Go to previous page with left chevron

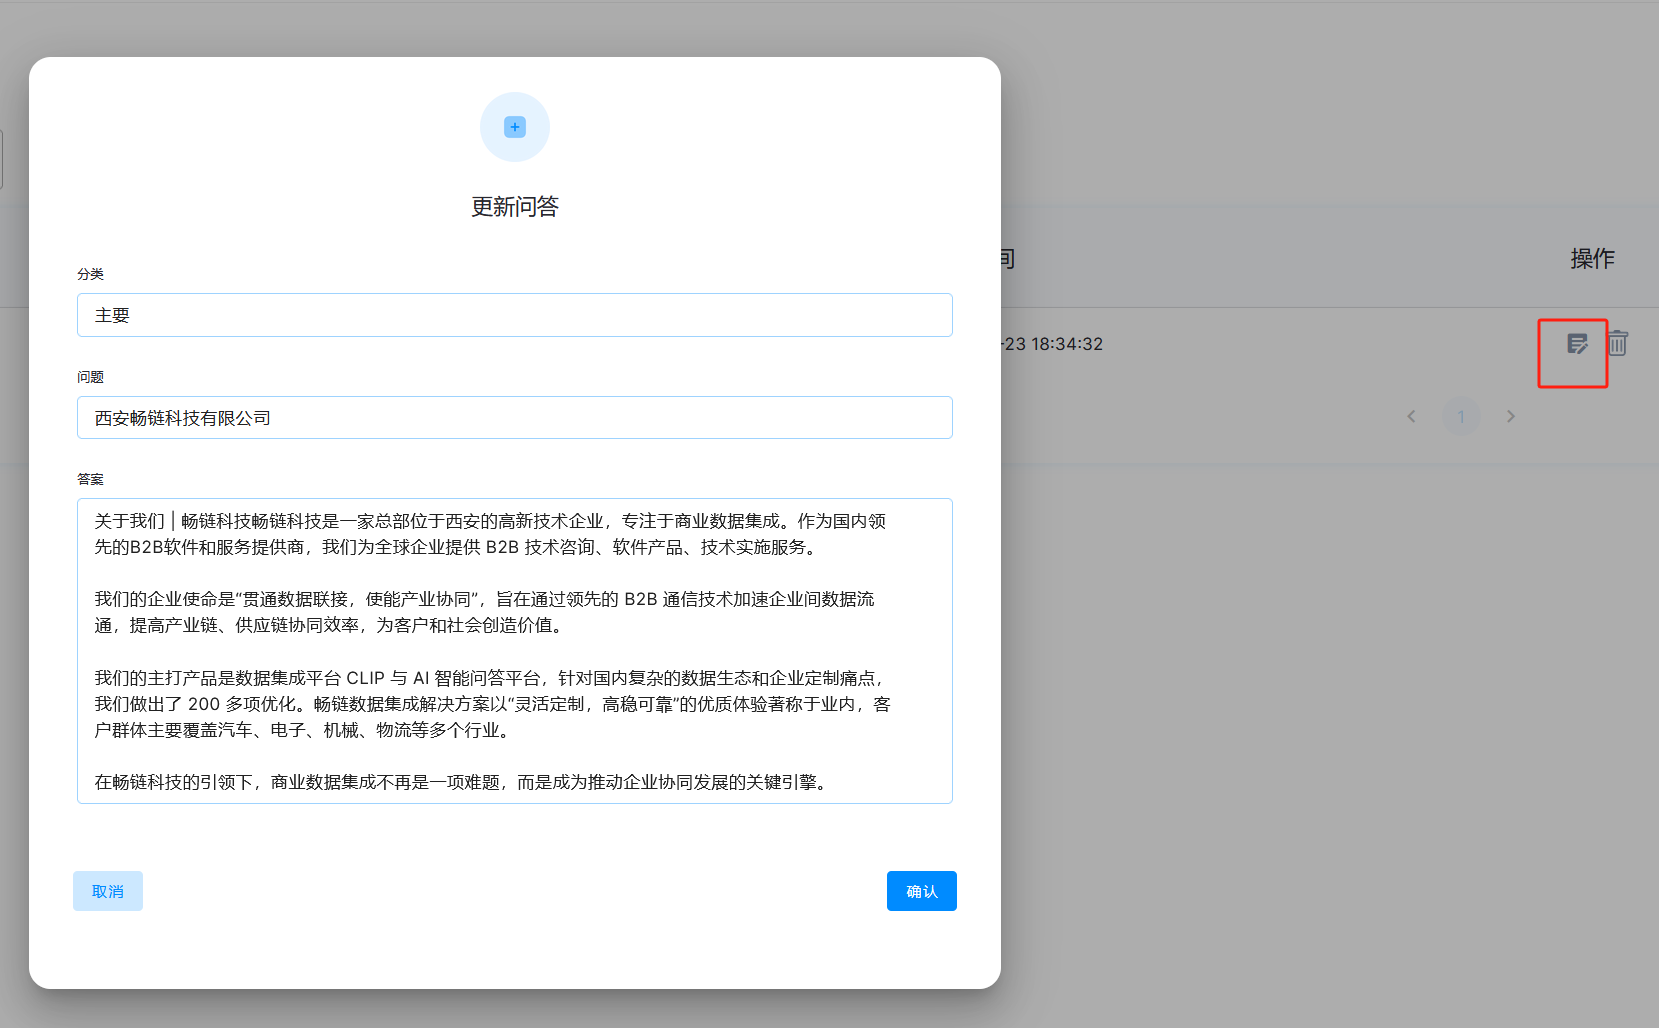(1411, 416)
